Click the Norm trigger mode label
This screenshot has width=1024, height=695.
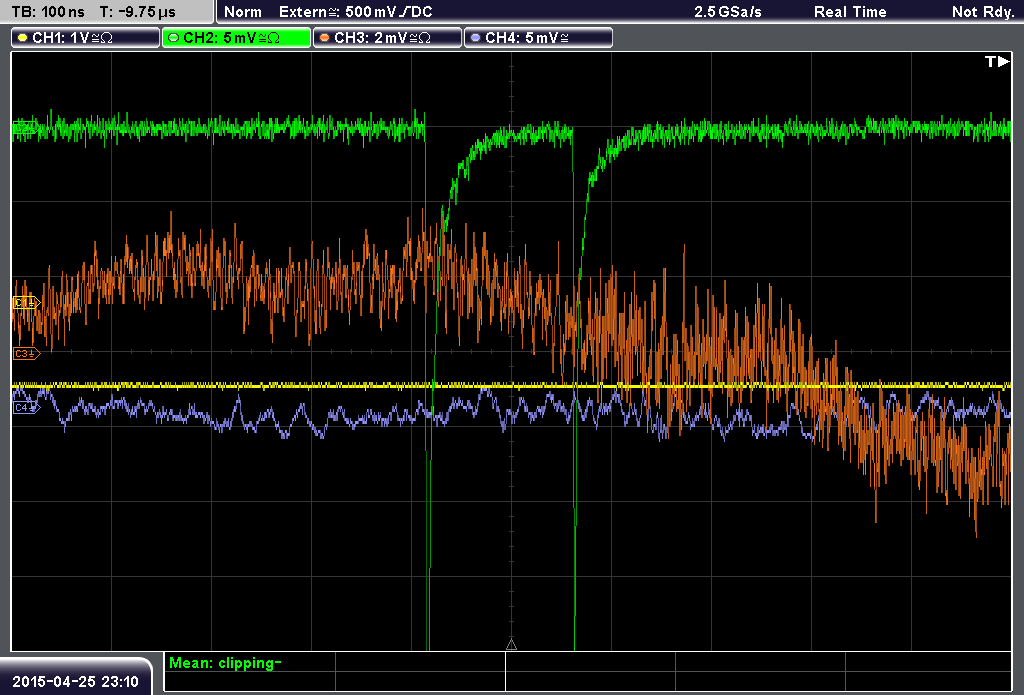coord(243,12)
